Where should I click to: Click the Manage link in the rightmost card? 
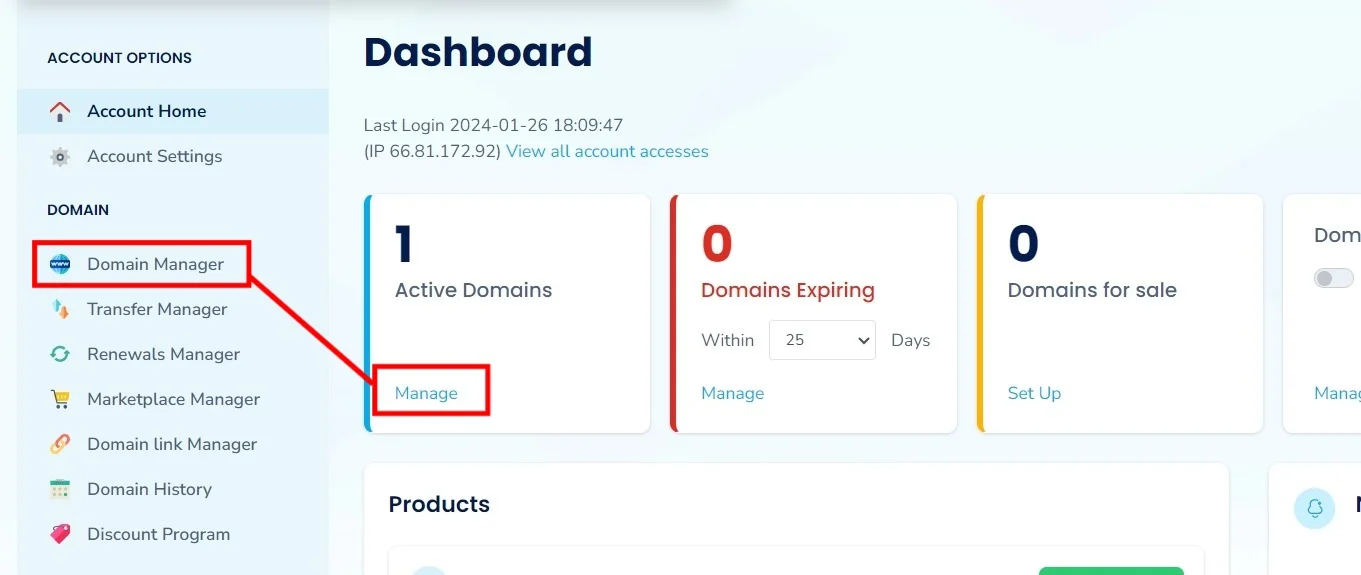click(x=1337, y=393)
